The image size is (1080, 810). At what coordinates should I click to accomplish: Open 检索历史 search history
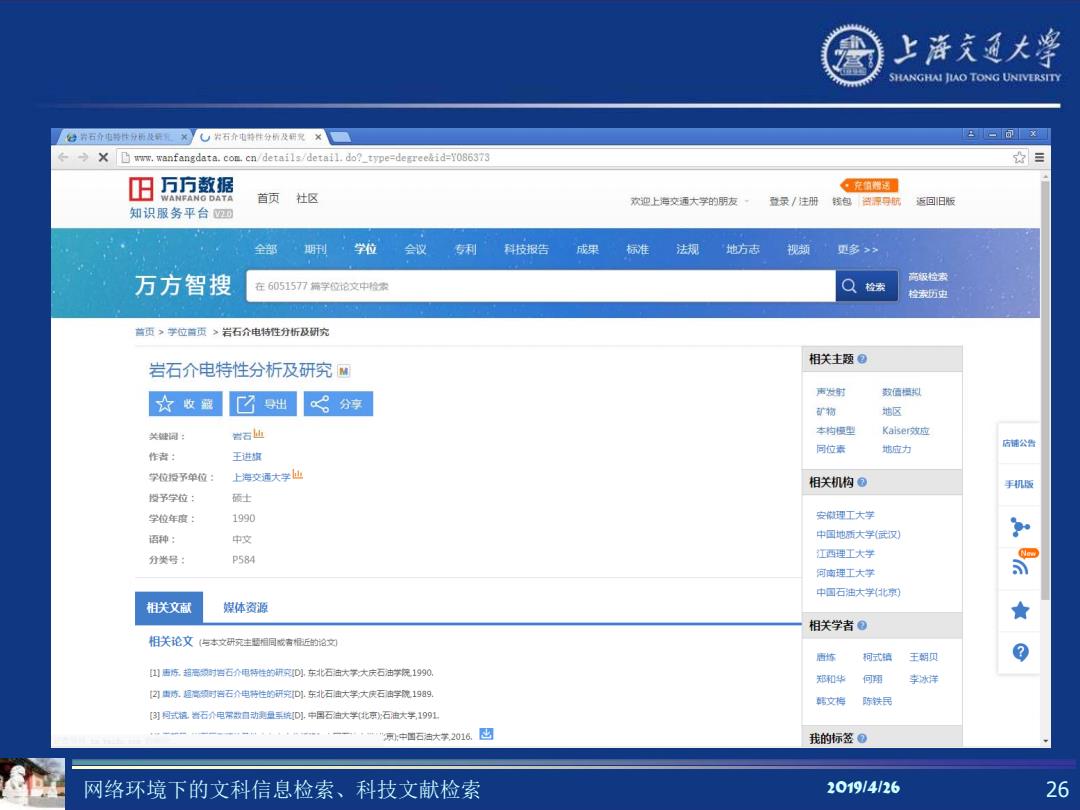tap(928, 294)
